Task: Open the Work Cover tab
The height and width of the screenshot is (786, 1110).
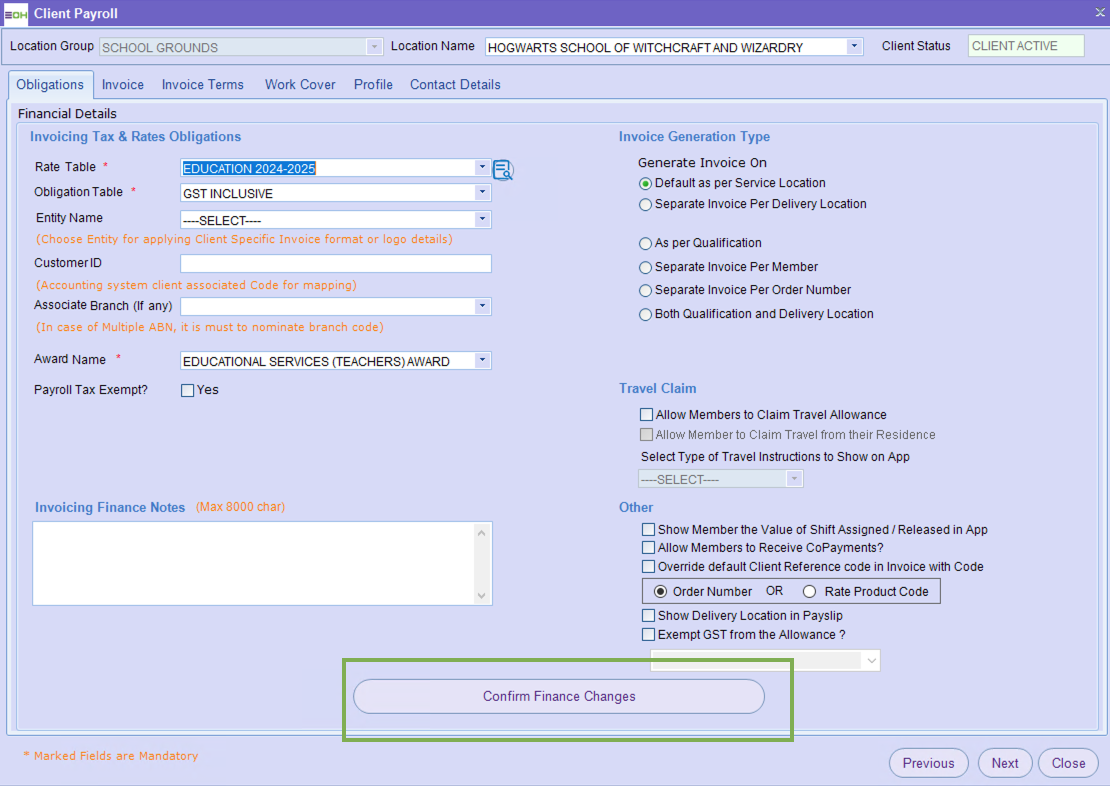Action: tap(300, 85)
